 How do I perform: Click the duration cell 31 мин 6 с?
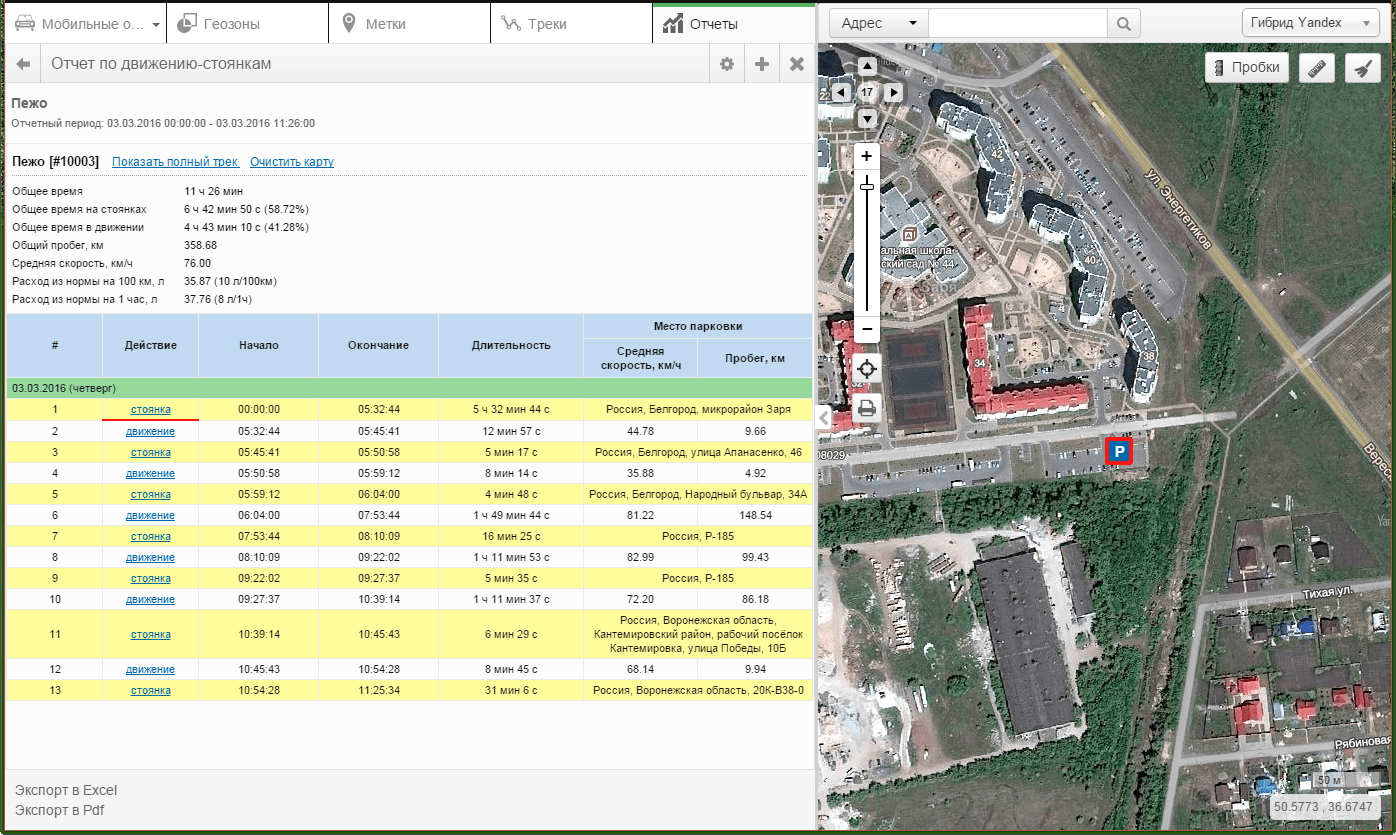[511, 691]
